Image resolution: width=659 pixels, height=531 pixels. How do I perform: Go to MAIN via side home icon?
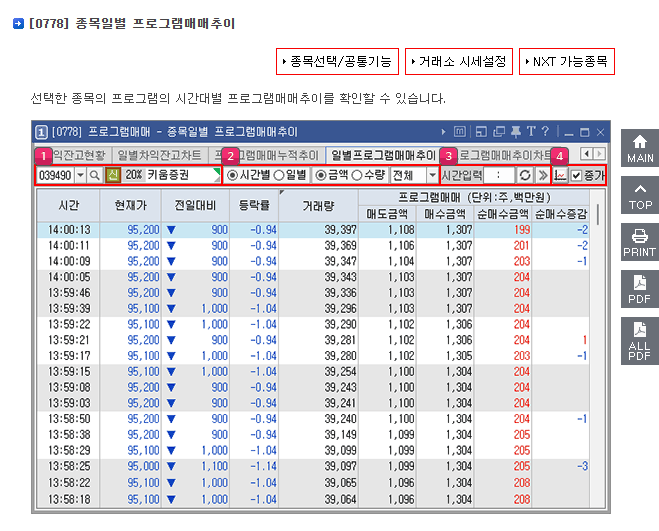pos(640,148)
